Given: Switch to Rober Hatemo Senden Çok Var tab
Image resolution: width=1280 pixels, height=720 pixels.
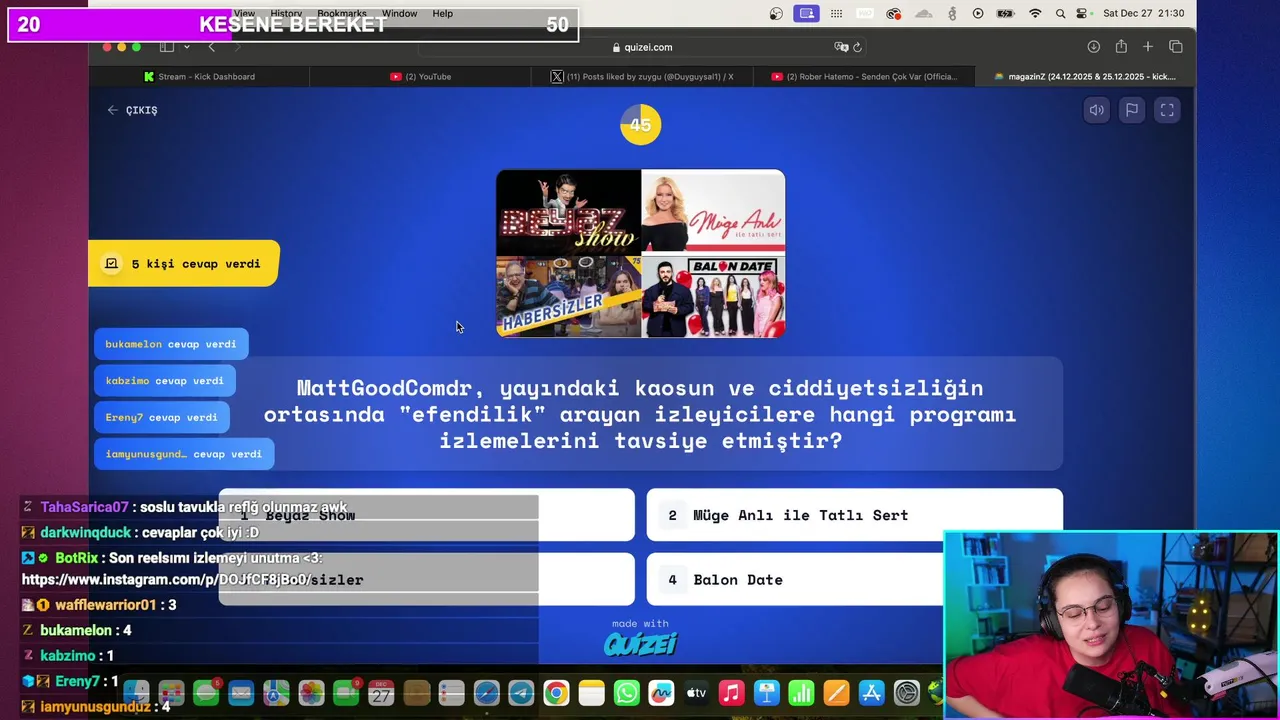Looking at the screenshot, I should tap(863, 76).
